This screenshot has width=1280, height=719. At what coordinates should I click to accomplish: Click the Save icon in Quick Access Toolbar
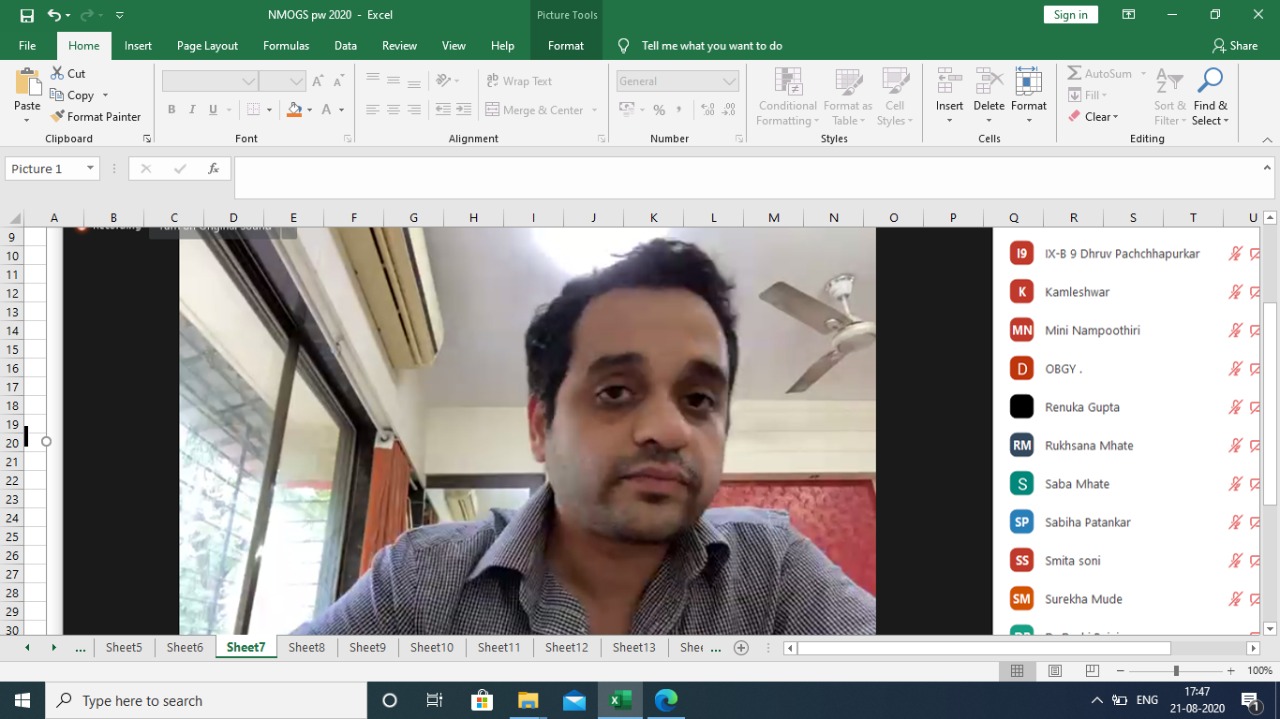[27, 15]
